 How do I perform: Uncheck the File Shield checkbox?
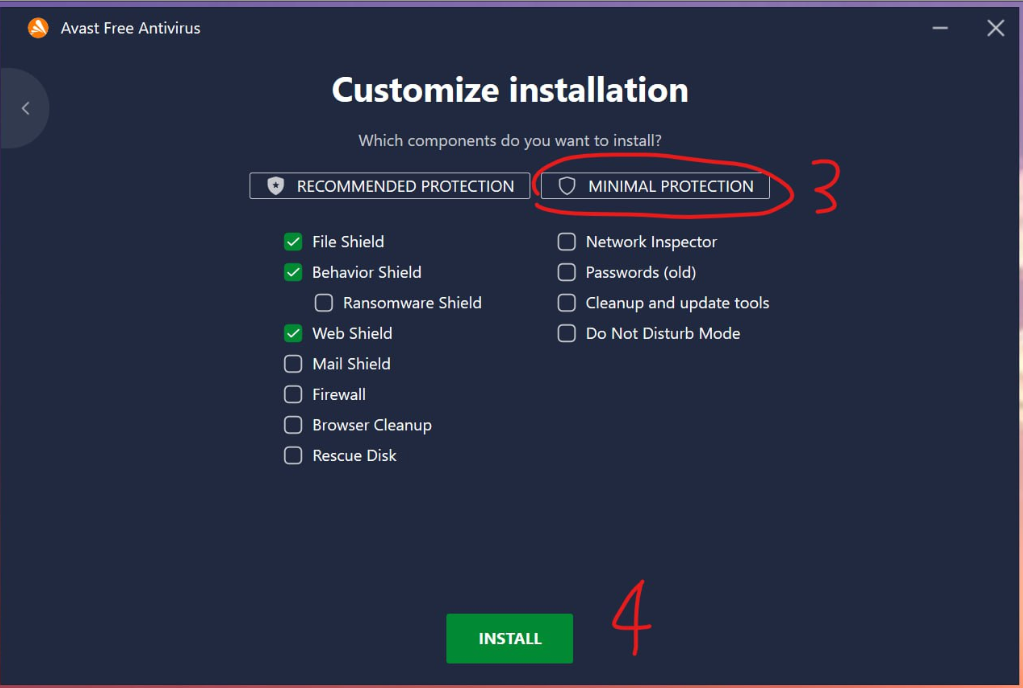tap(293, 242)
